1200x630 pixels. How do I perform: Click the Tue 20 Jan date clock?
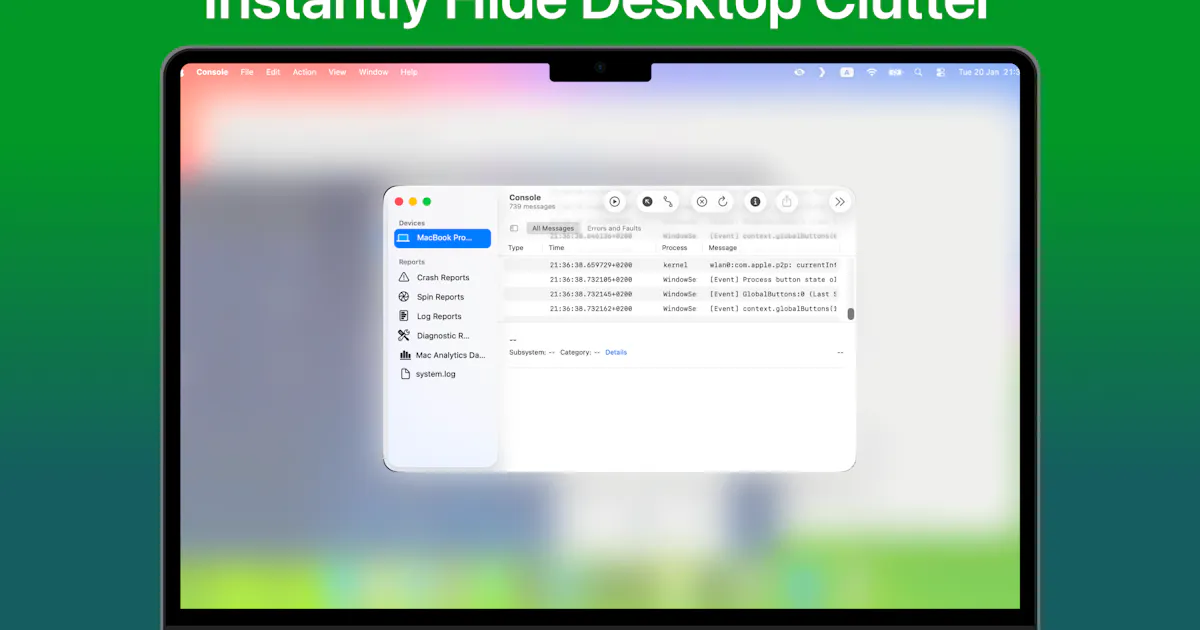coord(988,72)
